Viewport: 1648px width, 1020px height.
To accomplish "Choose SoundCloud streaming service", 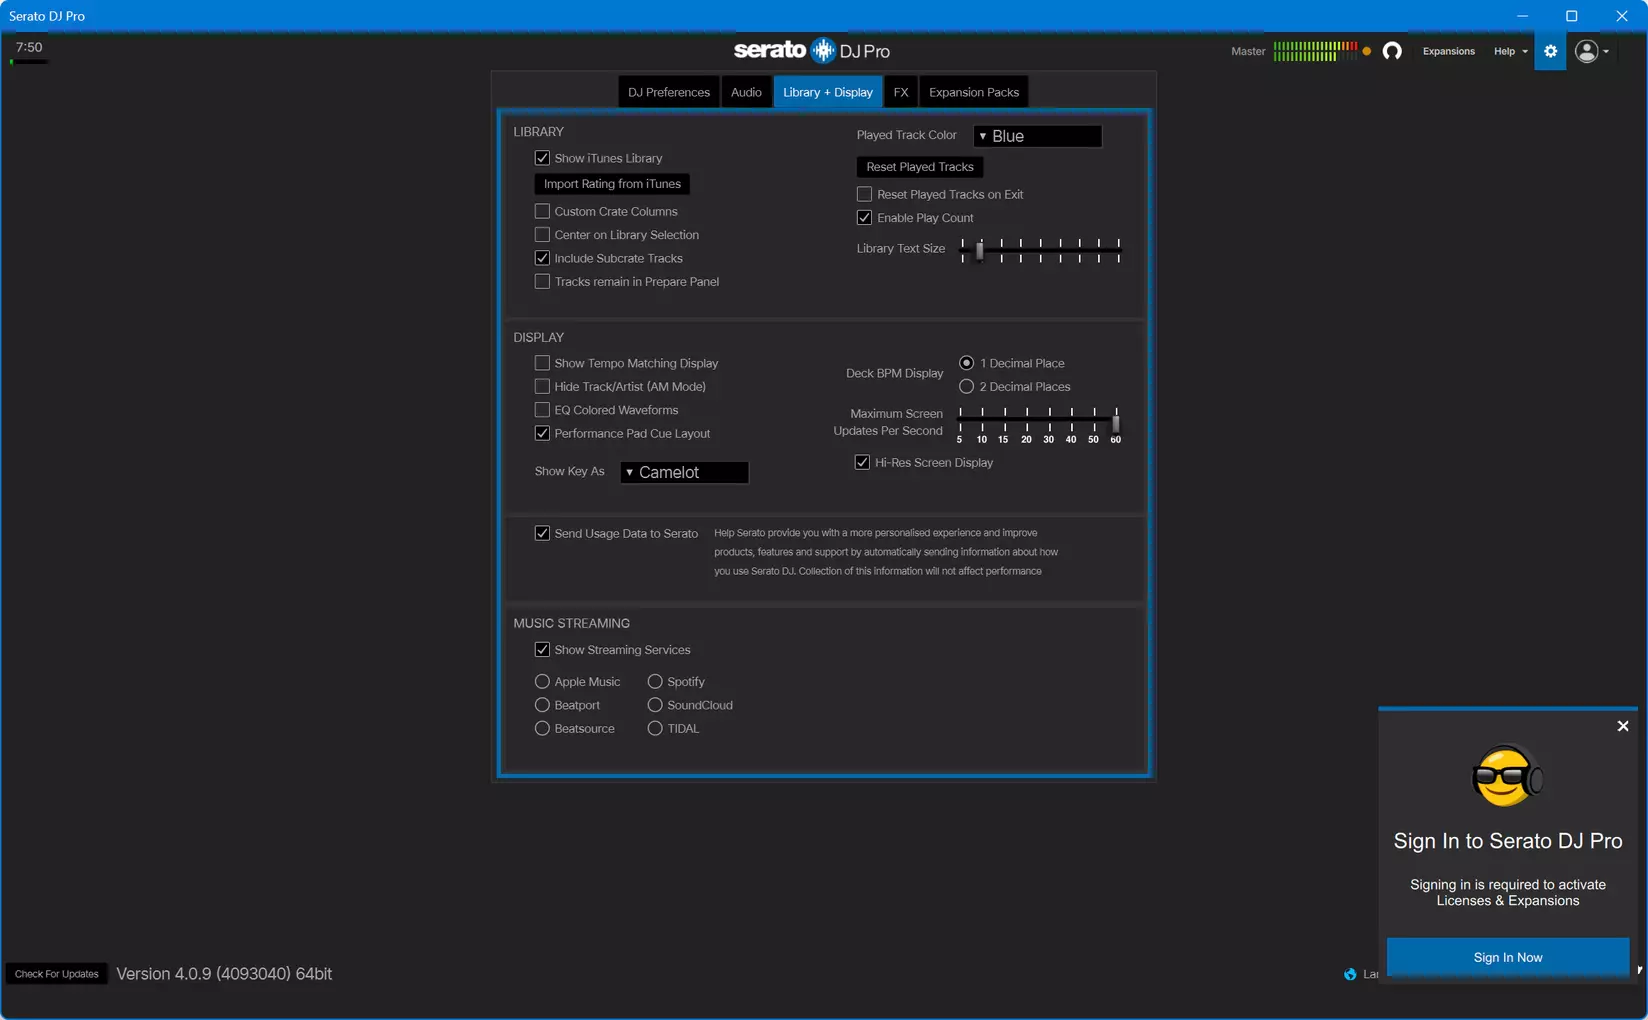I will pos(655,705).
